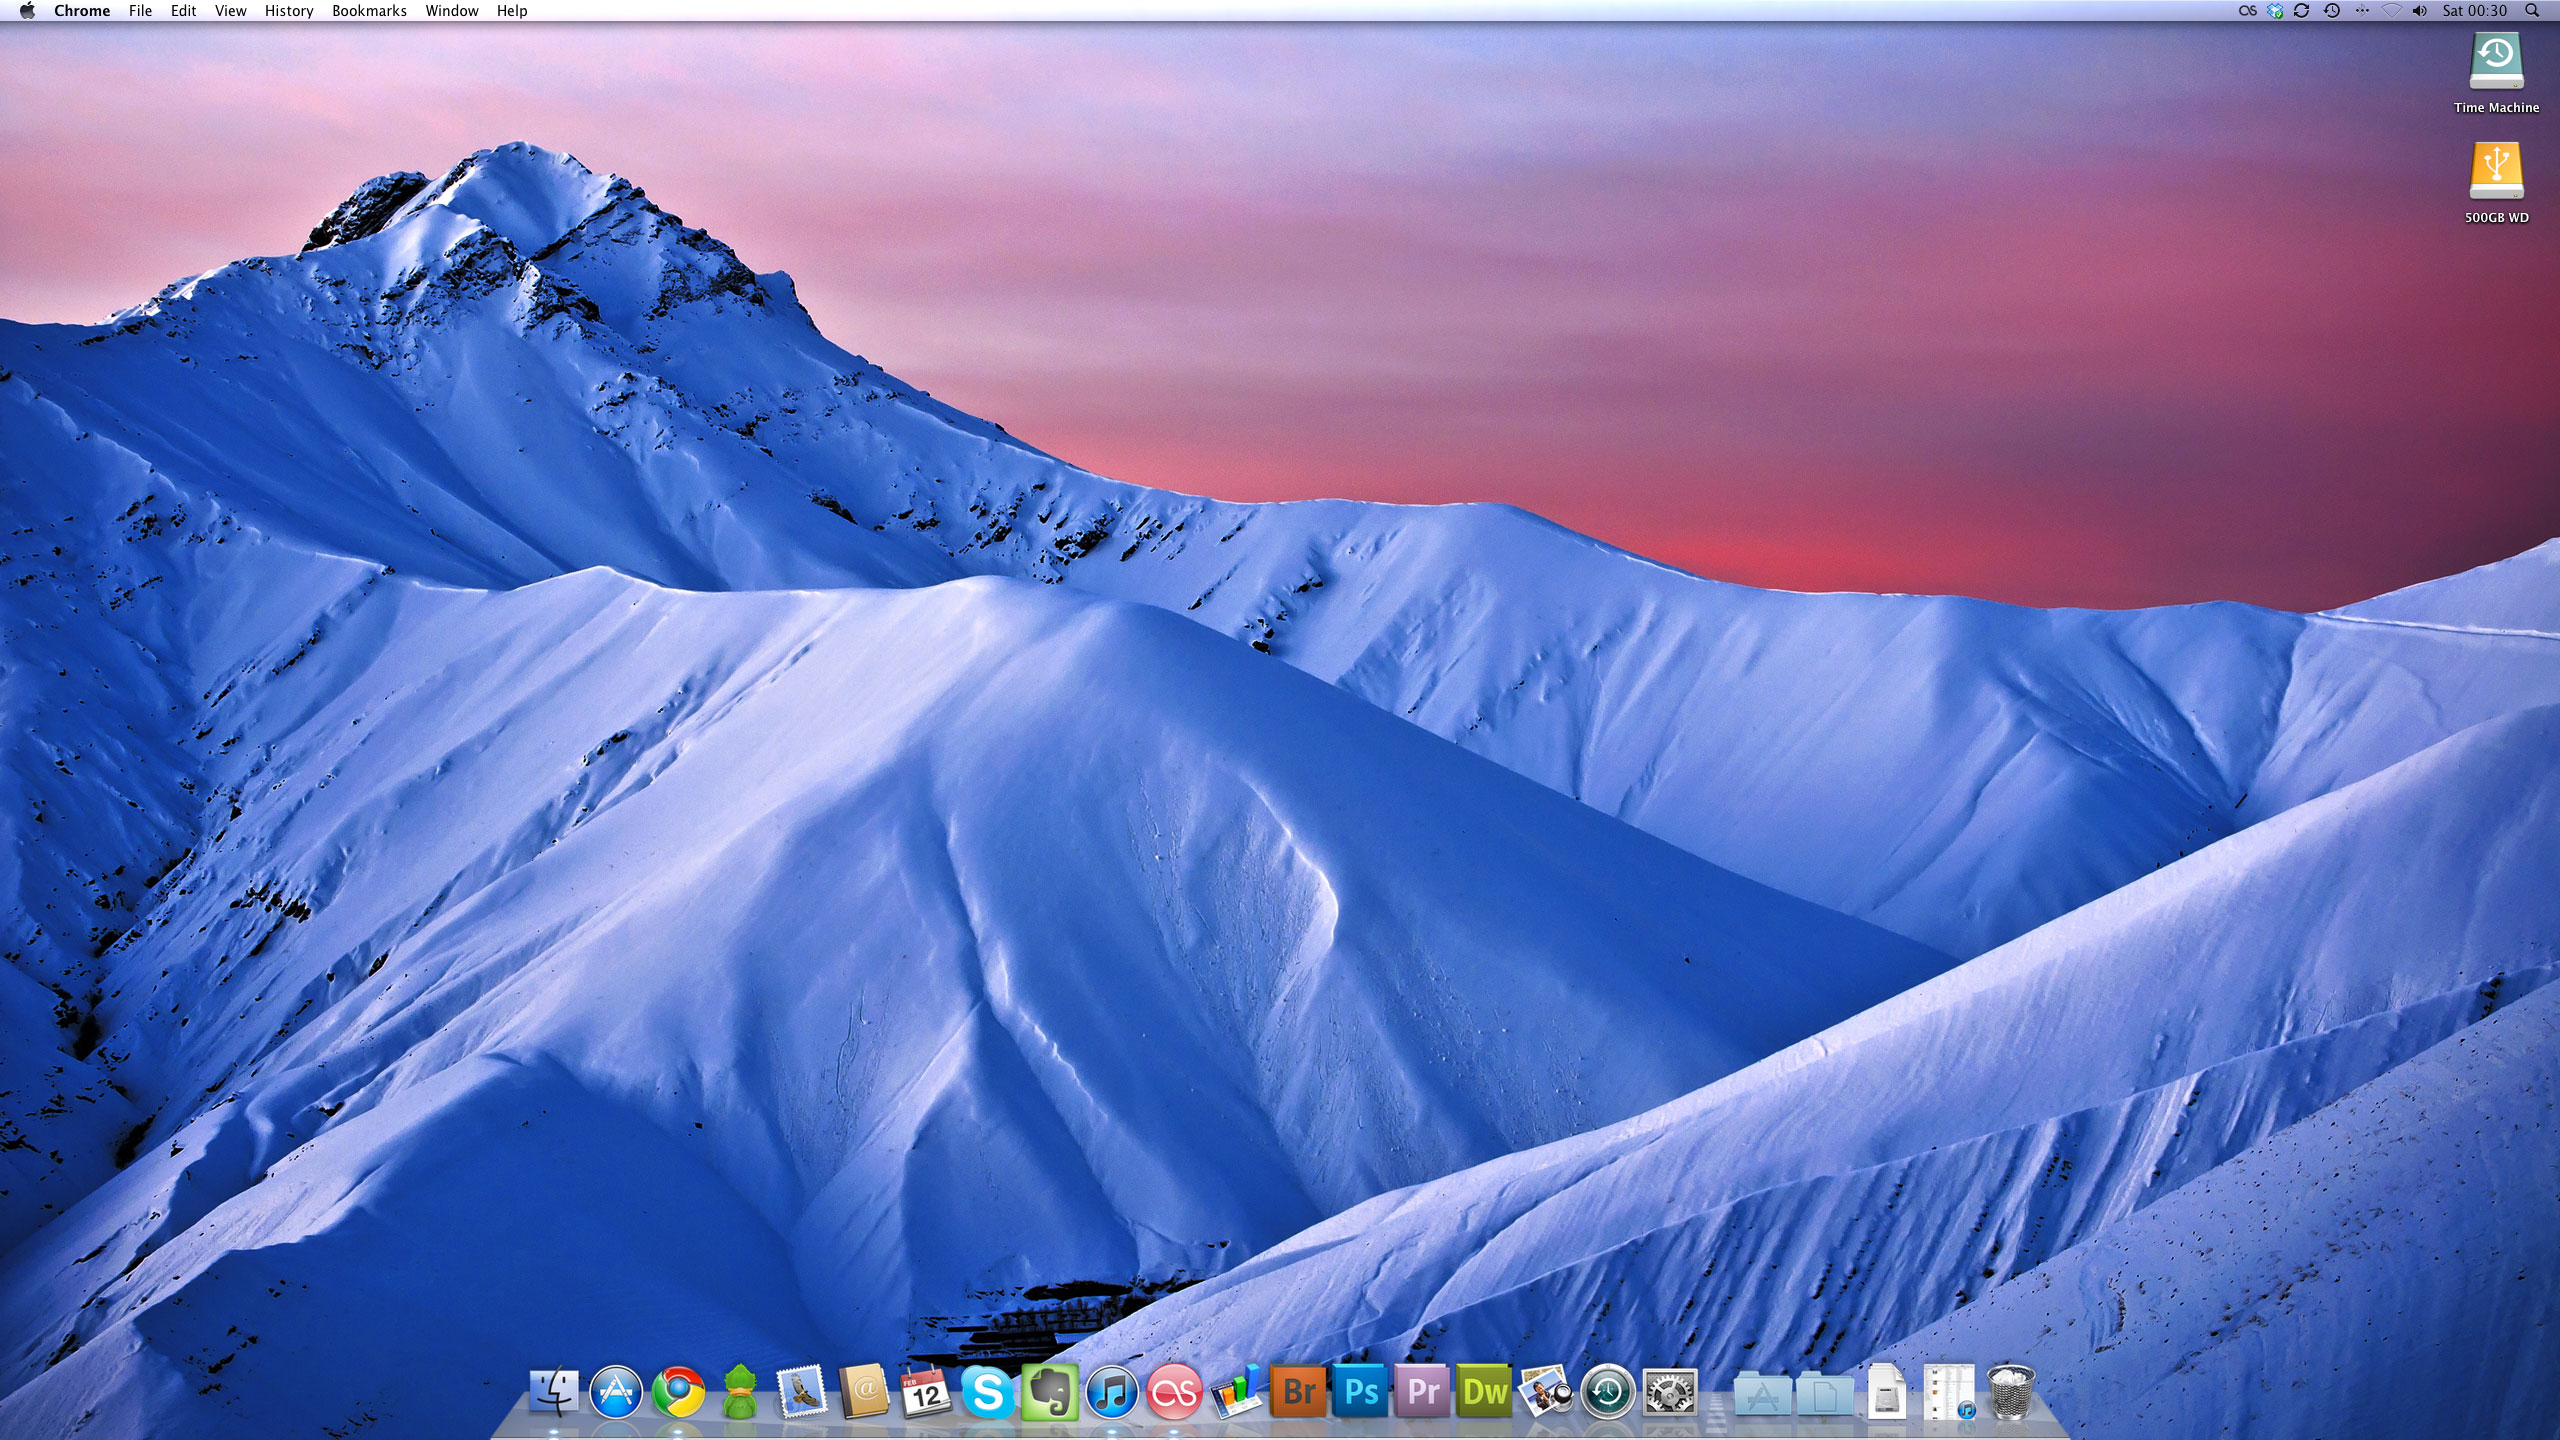Screen dimensions: 2560x1440
Task: Open the Bookmarks menu
Action: pyautogui.click(x=369, y=11)
